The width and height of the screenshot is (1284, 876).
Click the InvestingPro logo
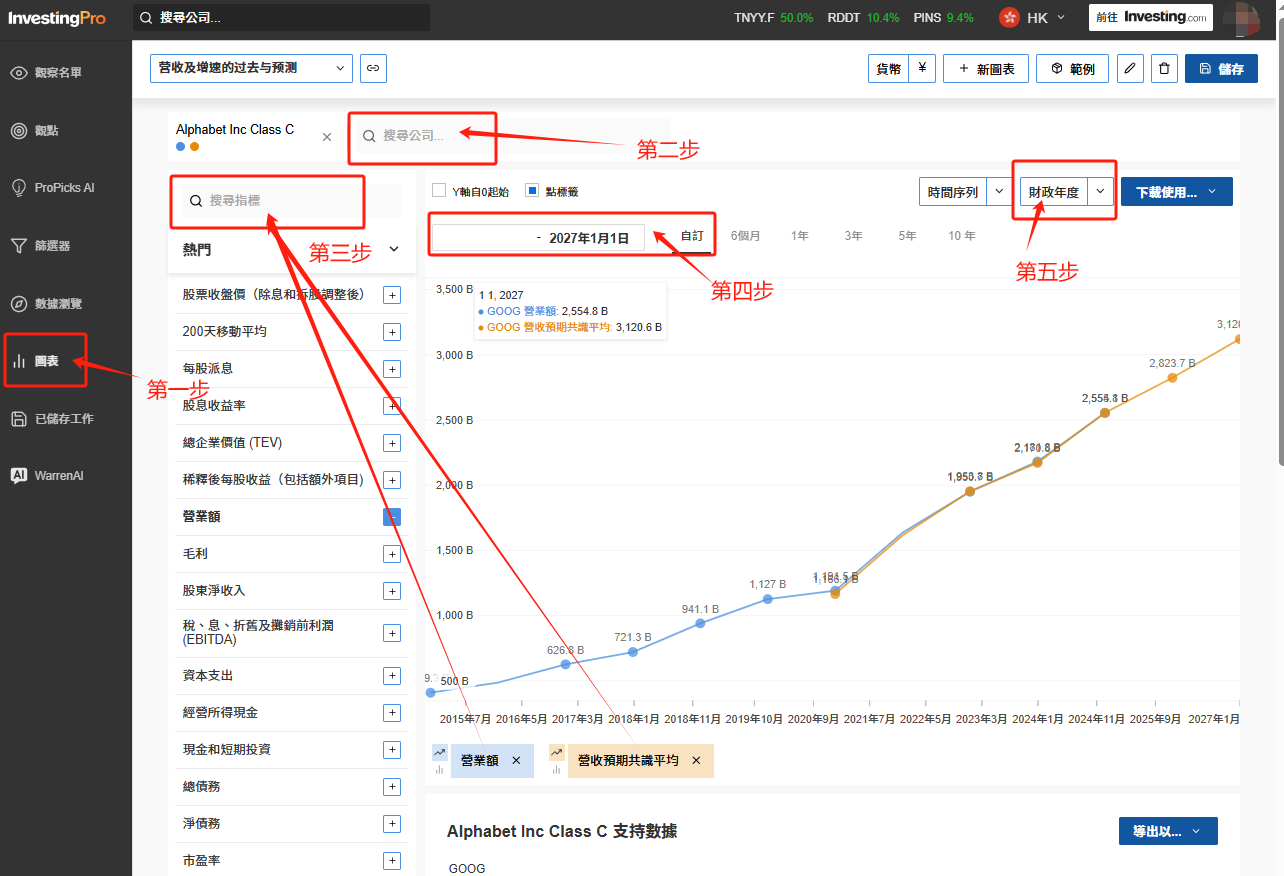point(57,18)
